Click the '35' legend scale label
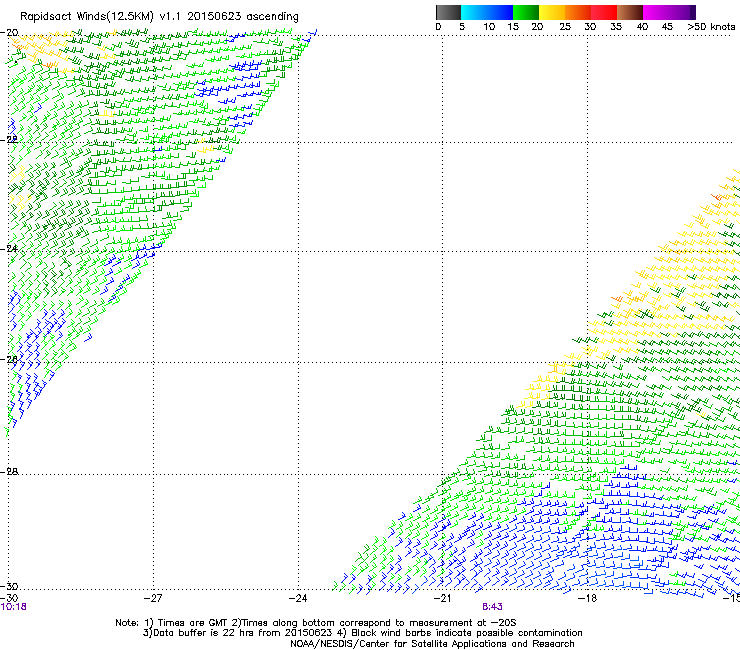Viewport: 740px width, 650px height. coord(616,26)
